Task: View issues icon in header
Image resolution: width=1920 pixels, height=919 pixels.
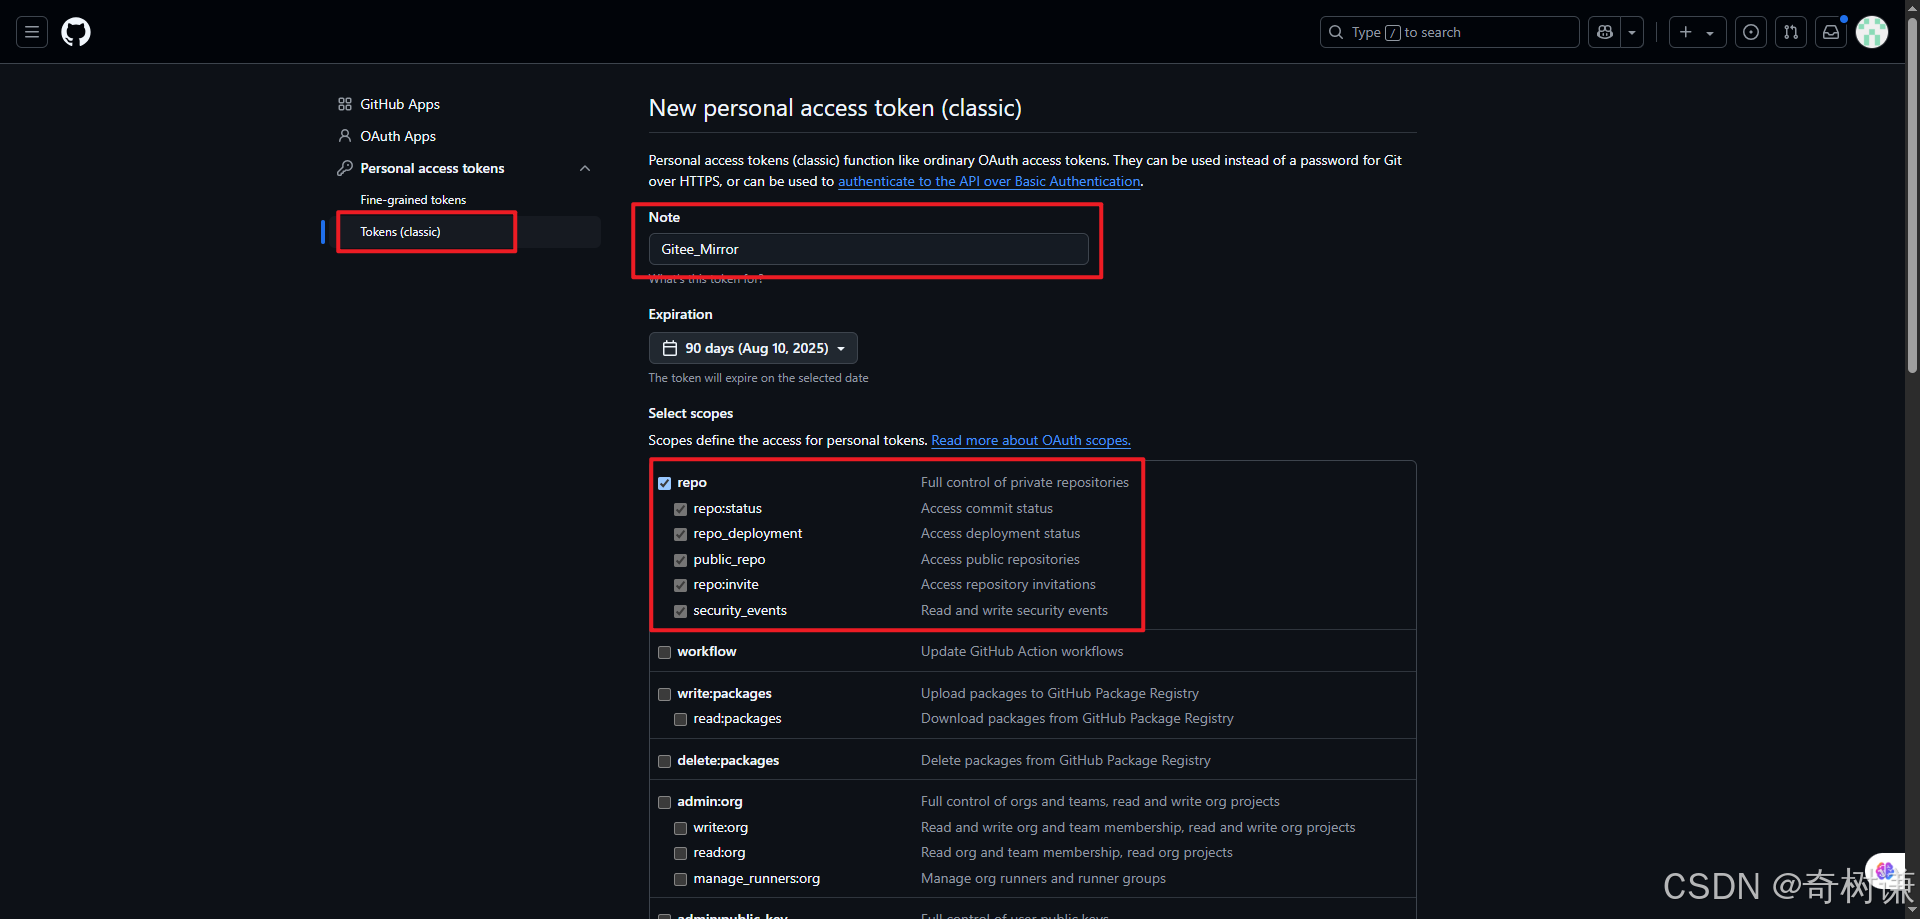Action: point(1751,32)
